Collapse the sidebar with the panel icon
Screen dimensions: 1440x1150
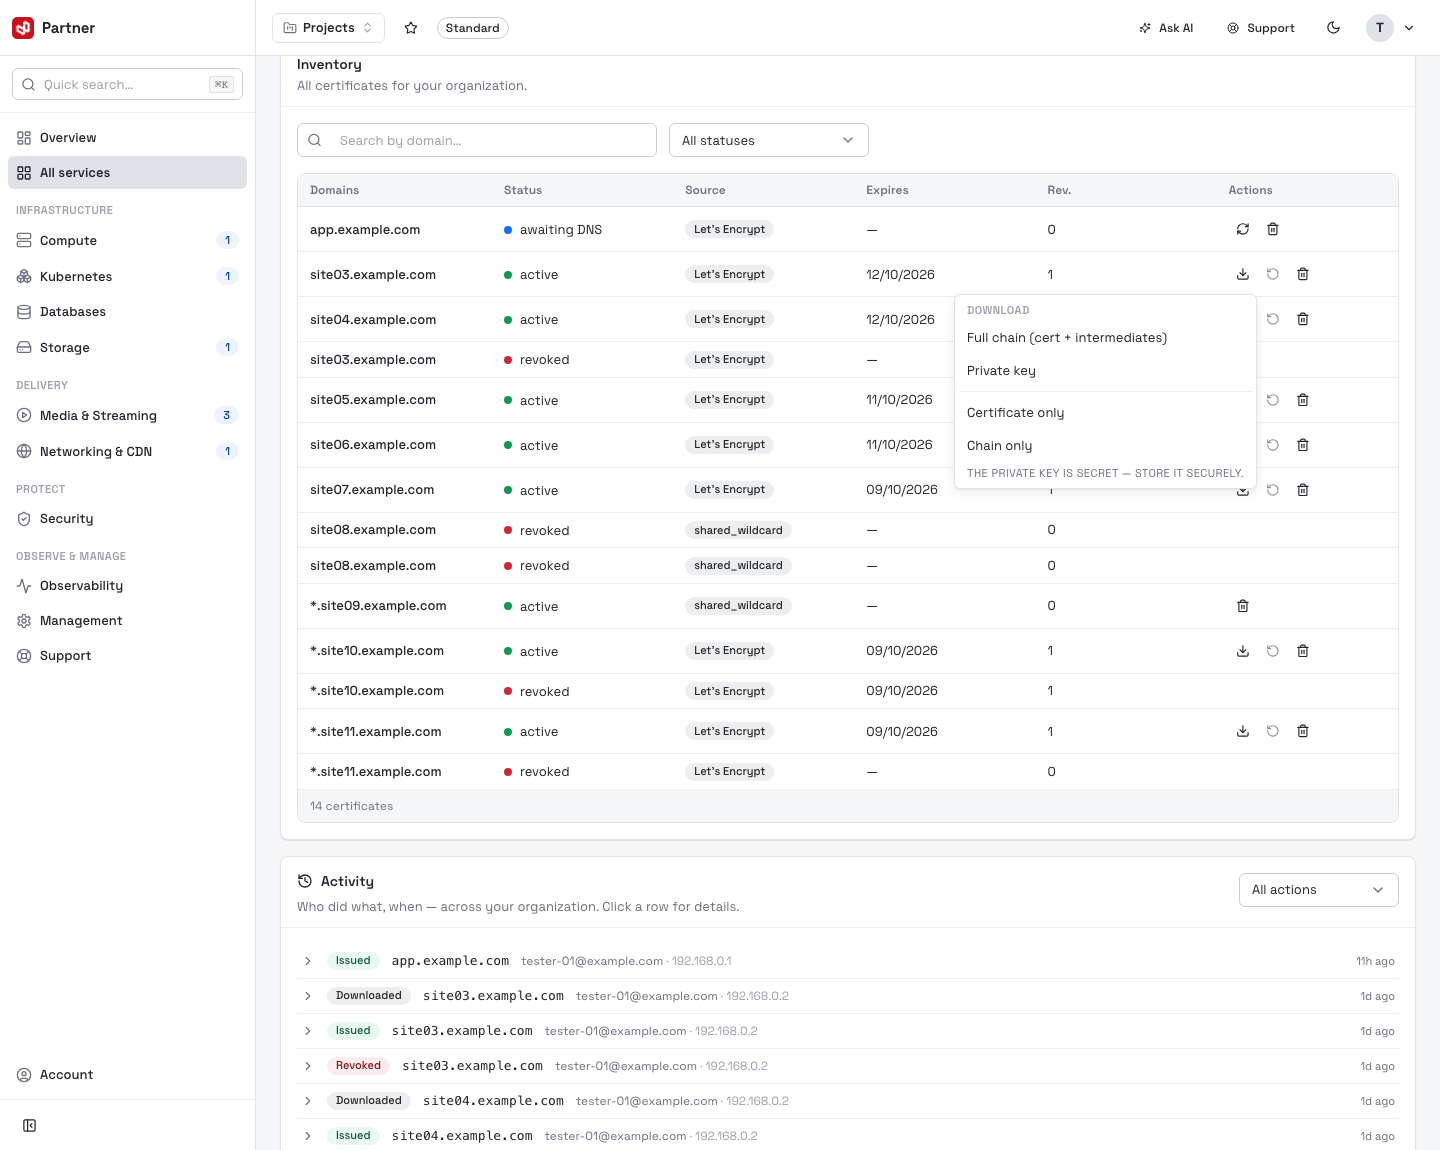pyautogui.click(x=30, y=1126)
